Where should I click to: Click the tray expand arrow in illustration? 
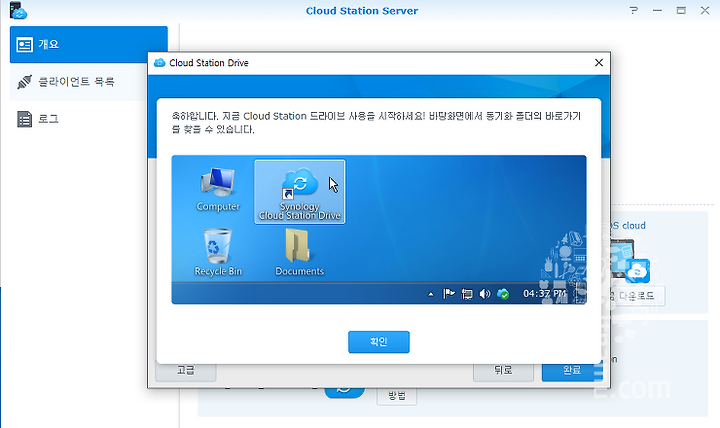tap(431, 294)
